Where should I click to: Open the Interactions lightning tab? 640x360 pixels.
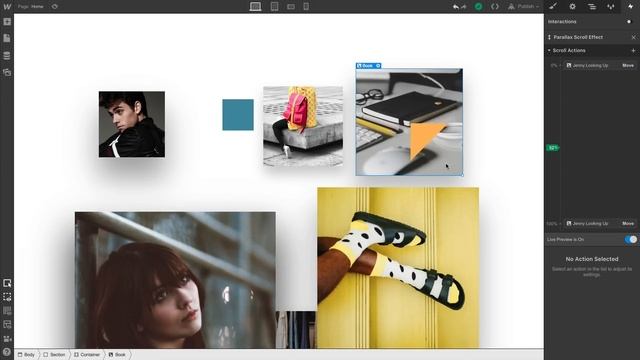(x=631, y=7)
